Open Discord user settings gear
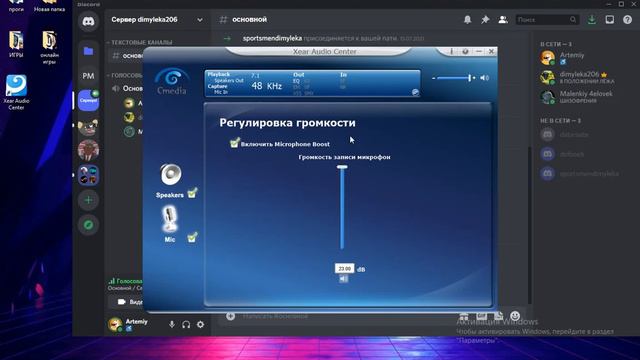Screen dimensions: 640x360 [x=200, y=324]
